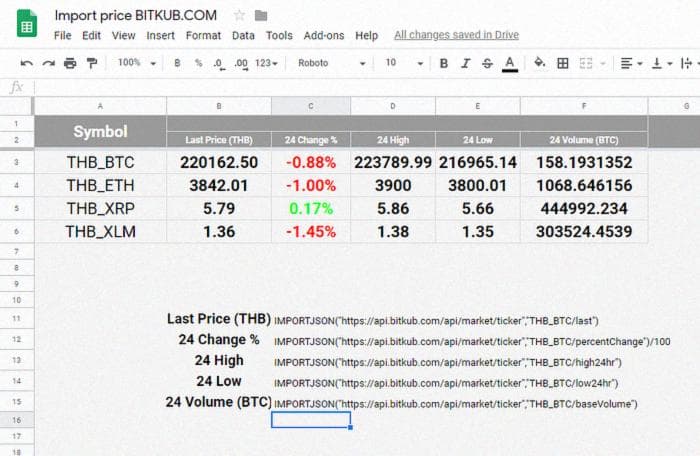
Task: Select the THB_XLM cell
Action: [x=100, y=231]
